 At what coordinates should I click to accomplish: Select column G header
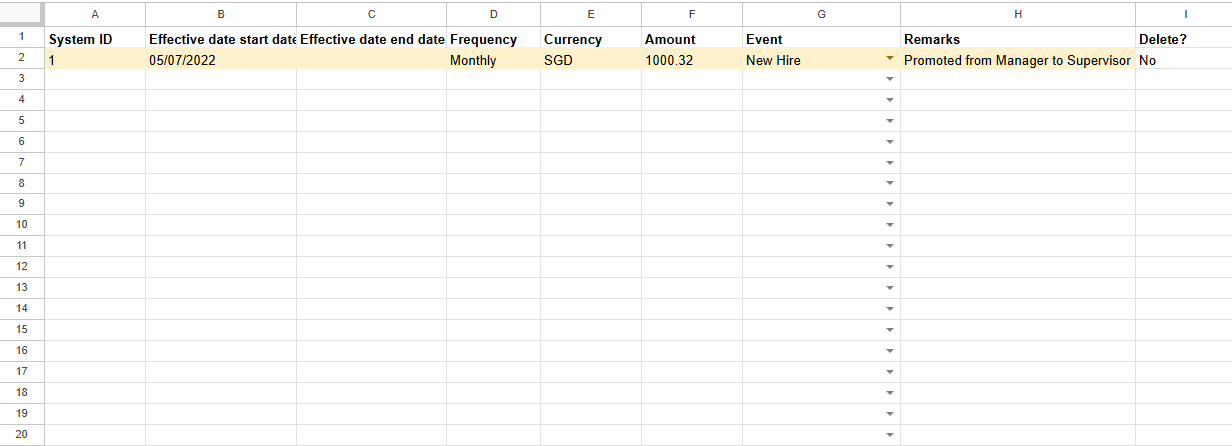point(822,14)
